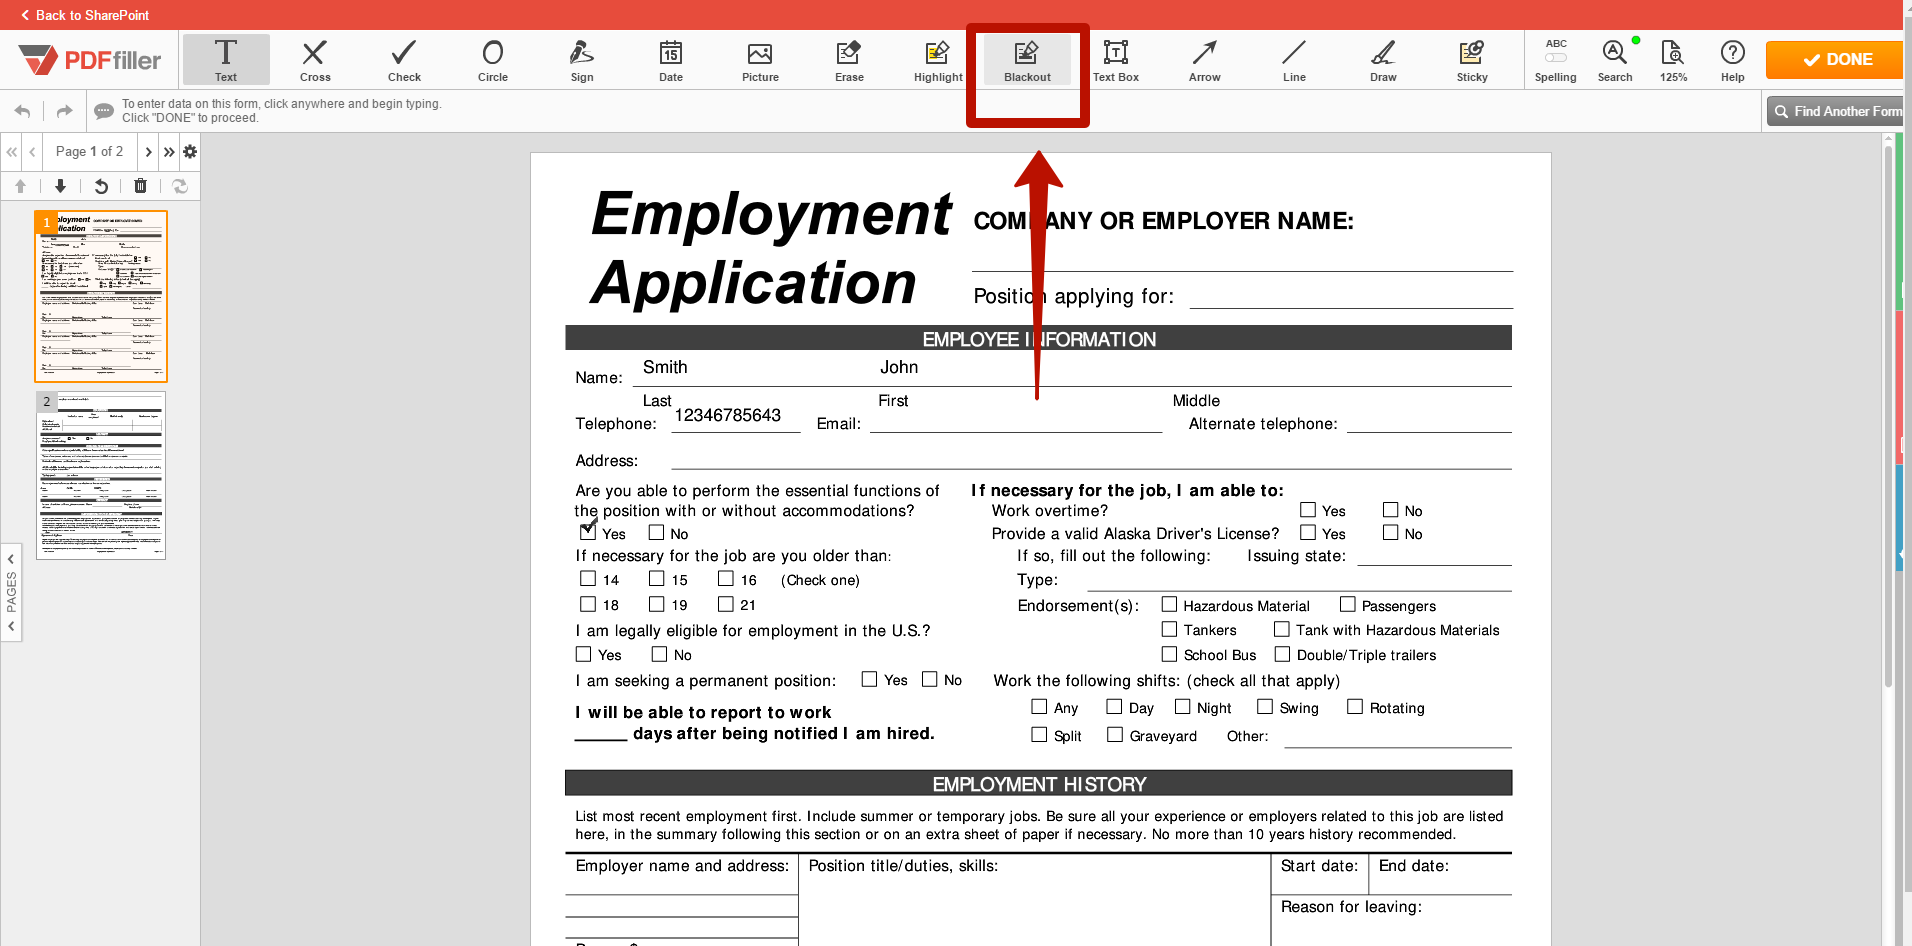Select the Arrow tool

tap(1205, 60)
